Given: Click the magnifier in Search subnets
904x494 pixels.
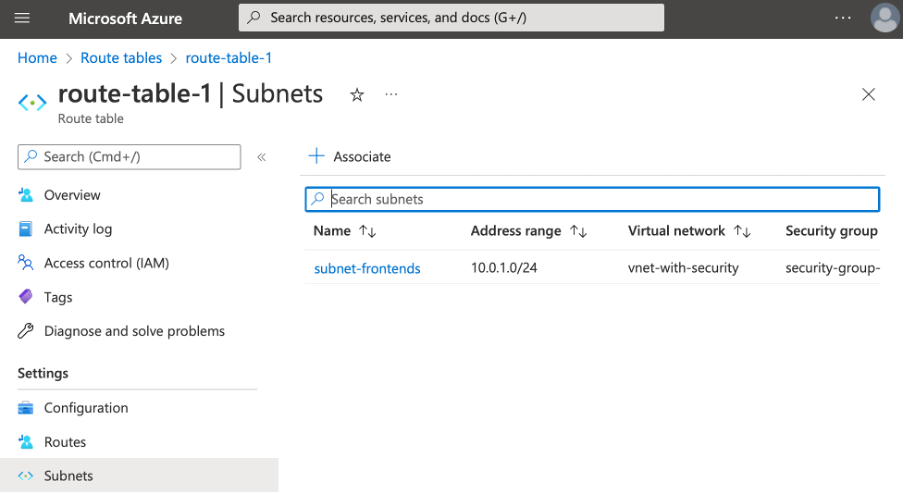Looking at the screenshot, I should click(317, 199).
